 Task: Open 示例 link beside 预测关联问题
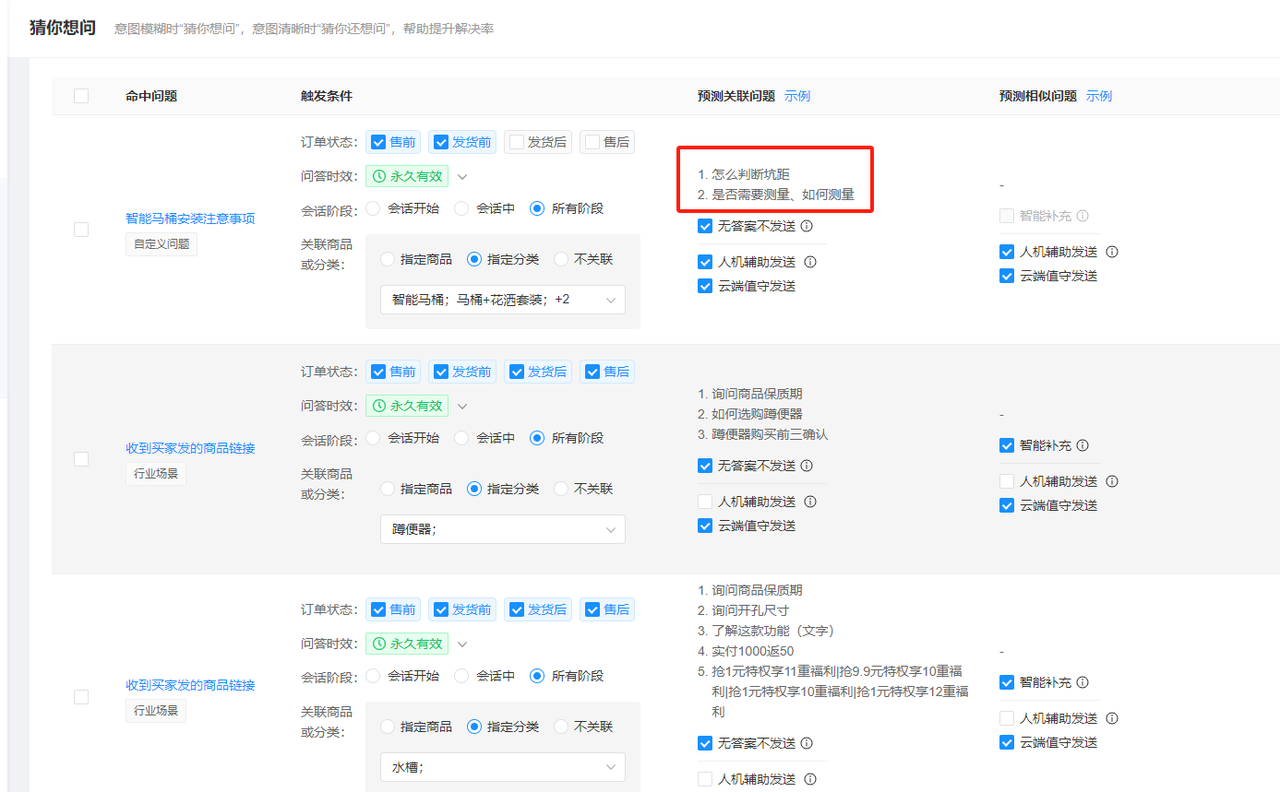point(797,96)
